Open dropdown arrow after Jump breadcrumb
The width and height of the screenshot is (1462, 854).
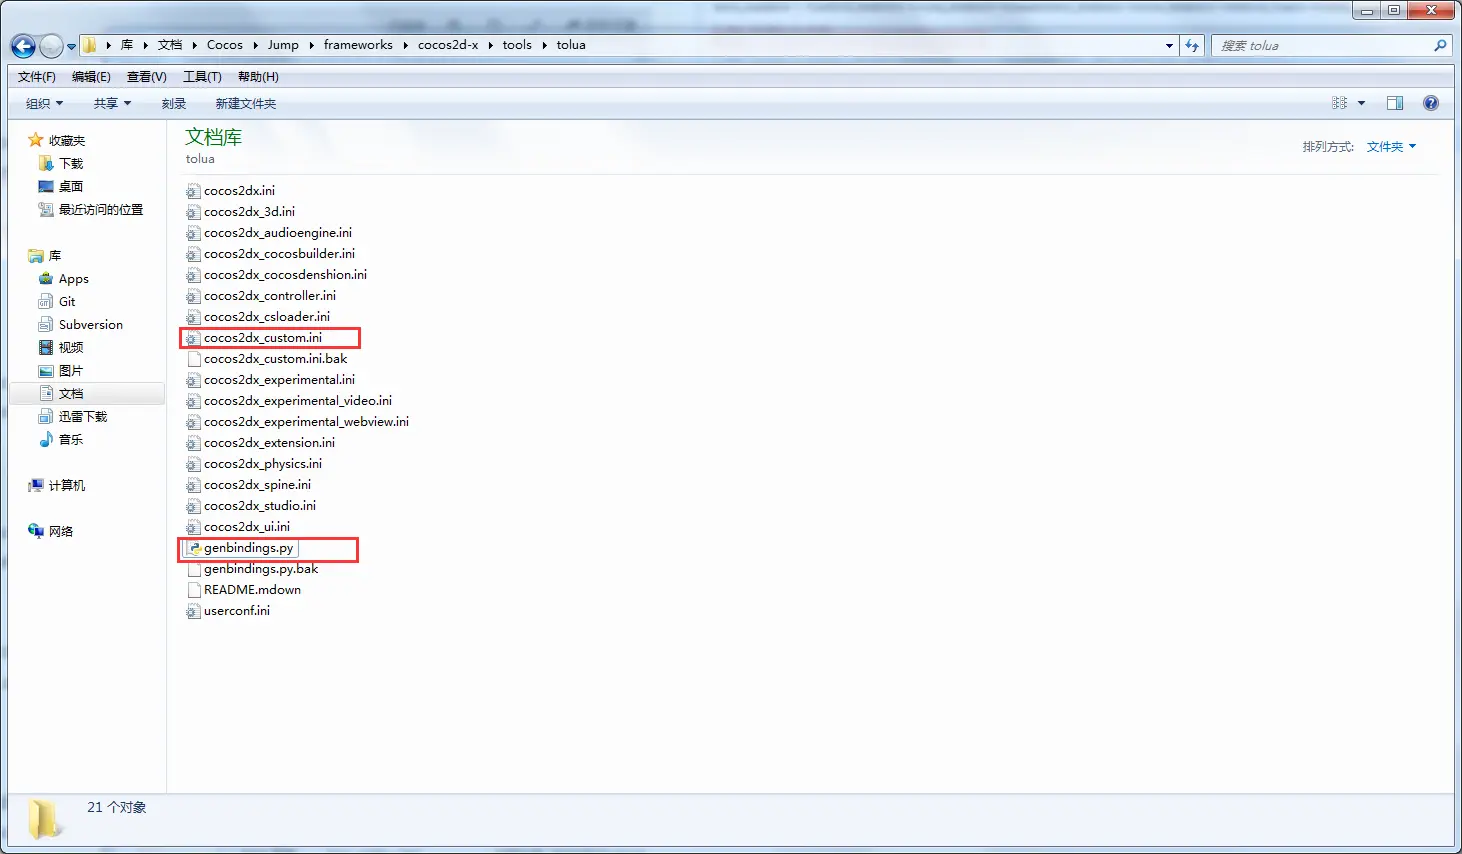(x=311, y=45)
